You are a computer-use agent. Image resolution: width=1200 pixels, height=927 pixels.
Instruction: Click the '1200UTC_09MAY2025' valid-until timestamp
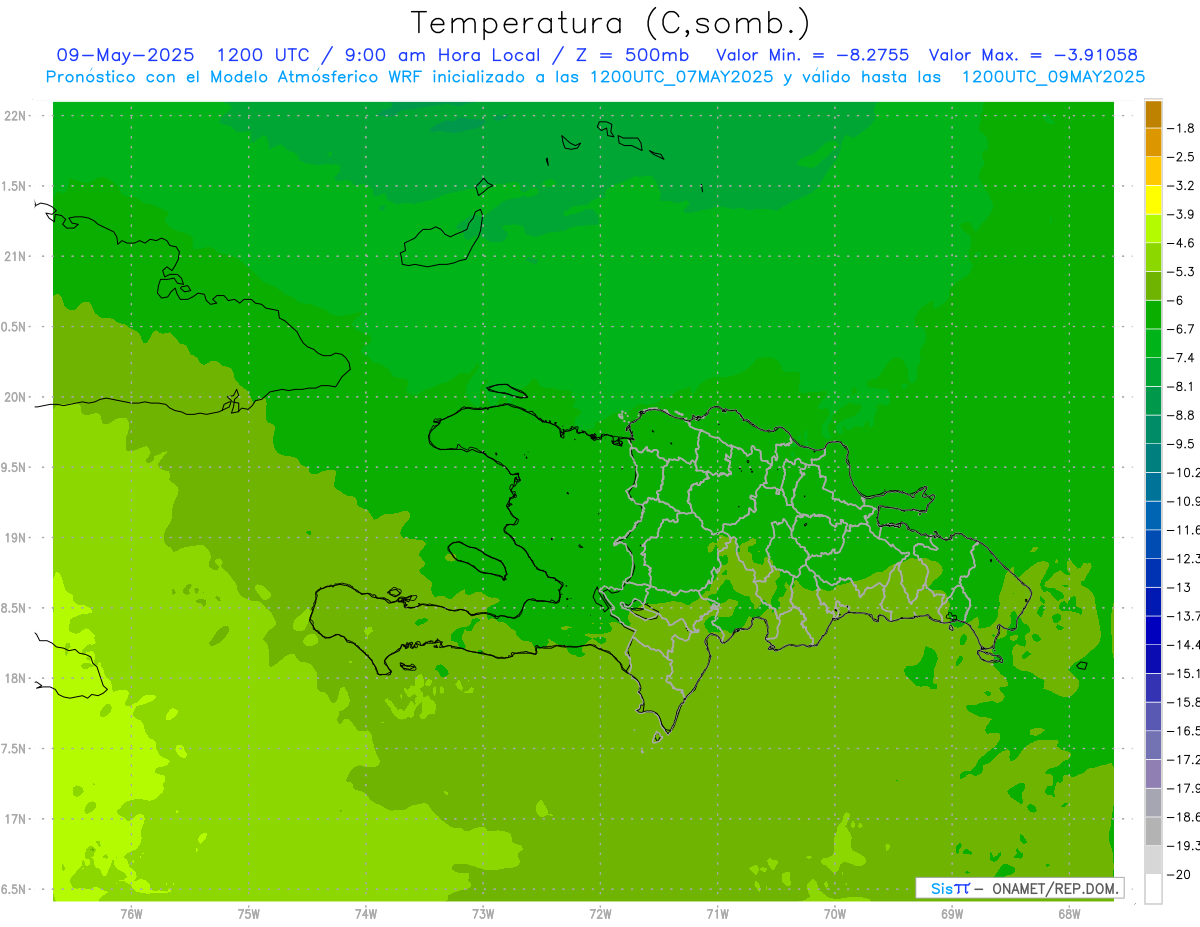coord(1052,77)
